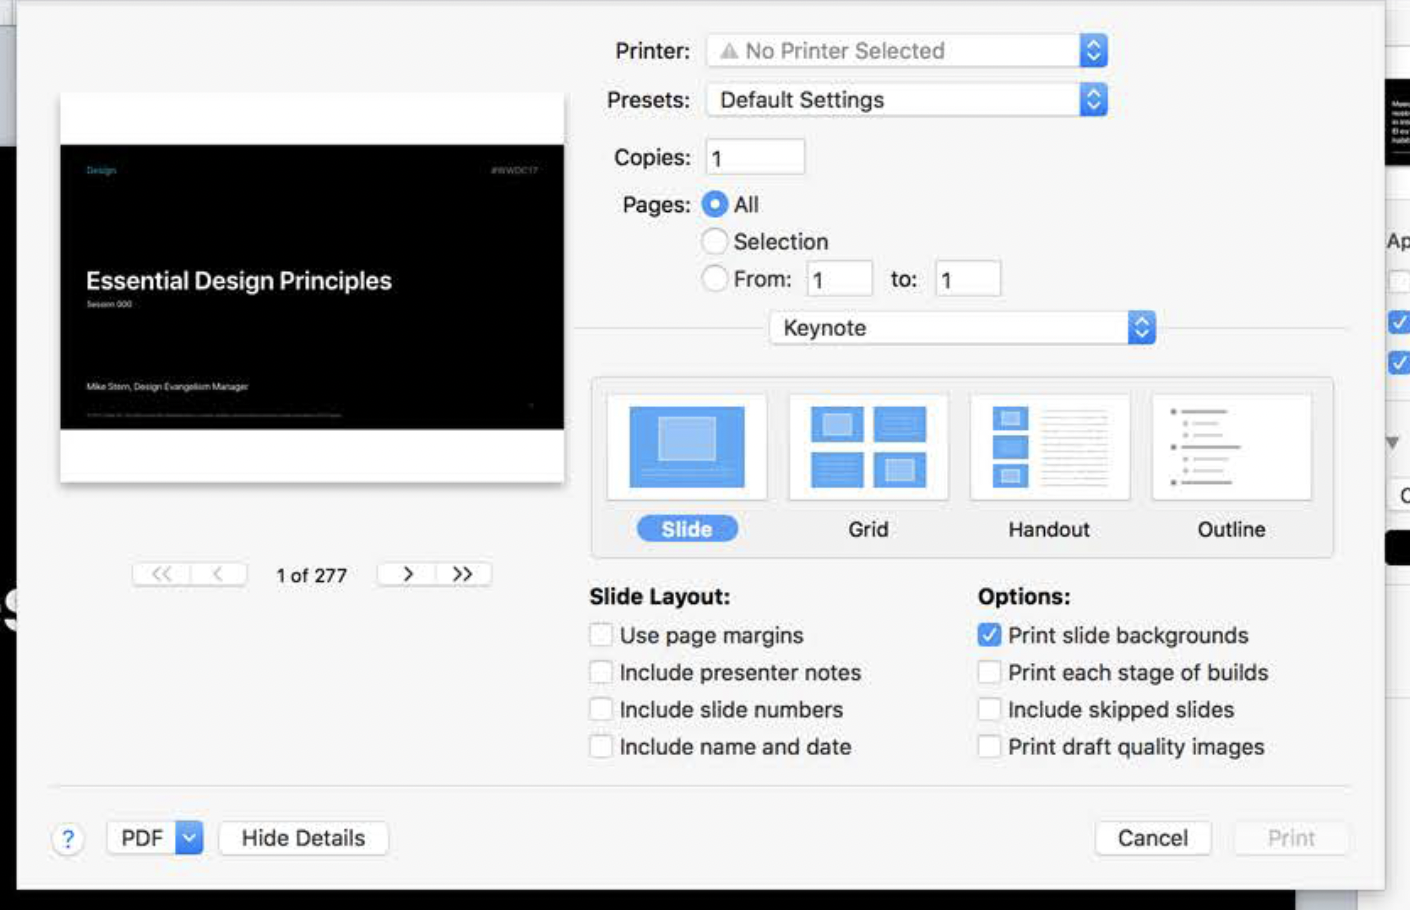Select the All pages radio button

tap(714, 204)
